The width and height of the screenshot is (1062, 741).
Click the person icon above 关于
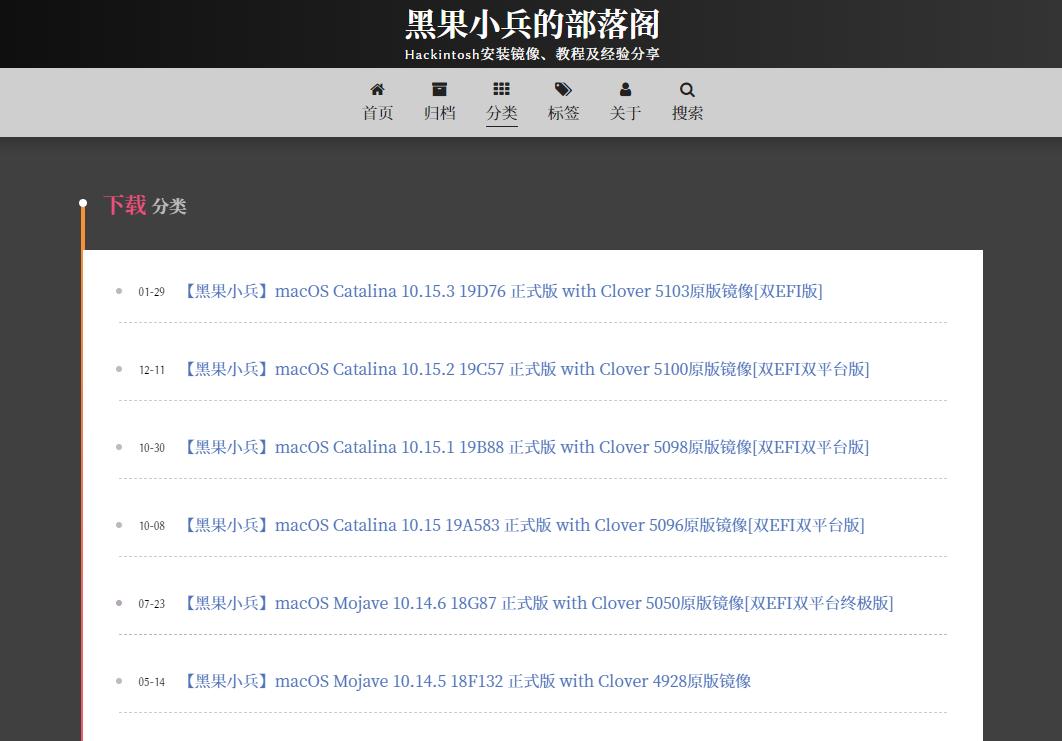click(625, 89)
